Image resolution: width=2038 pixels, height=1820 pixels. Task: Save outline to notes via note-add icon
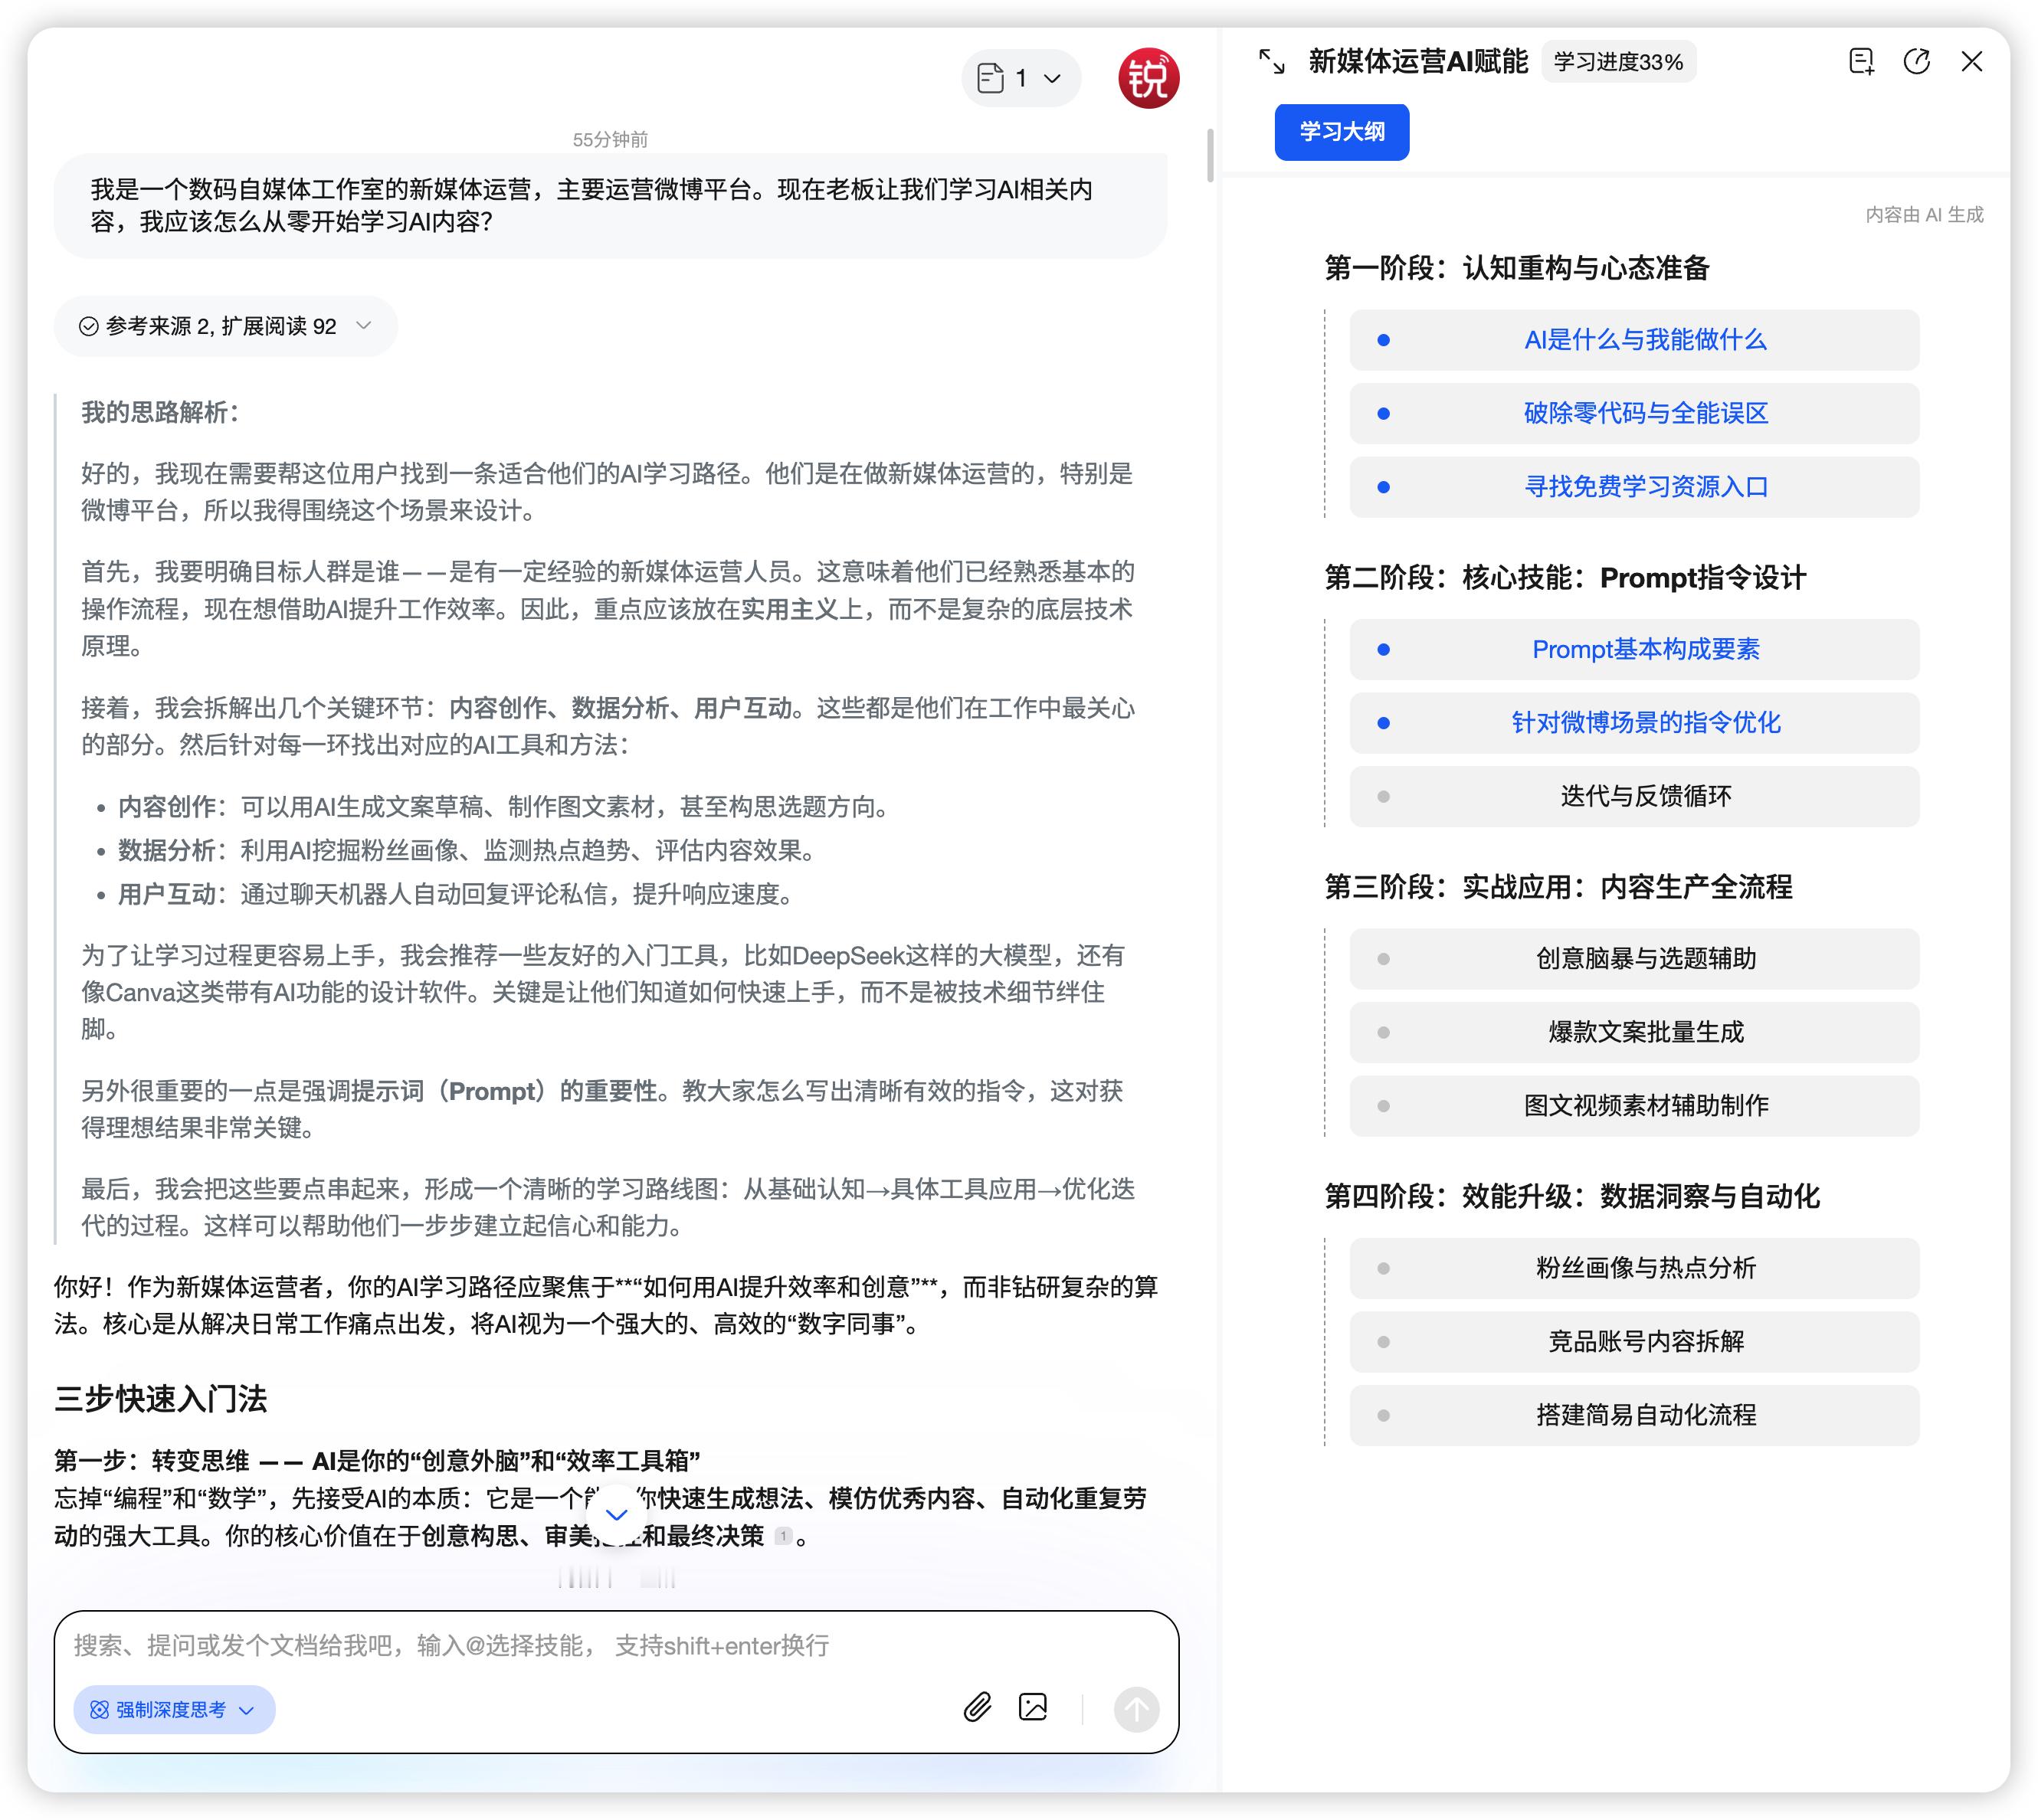click(1861, 62)
